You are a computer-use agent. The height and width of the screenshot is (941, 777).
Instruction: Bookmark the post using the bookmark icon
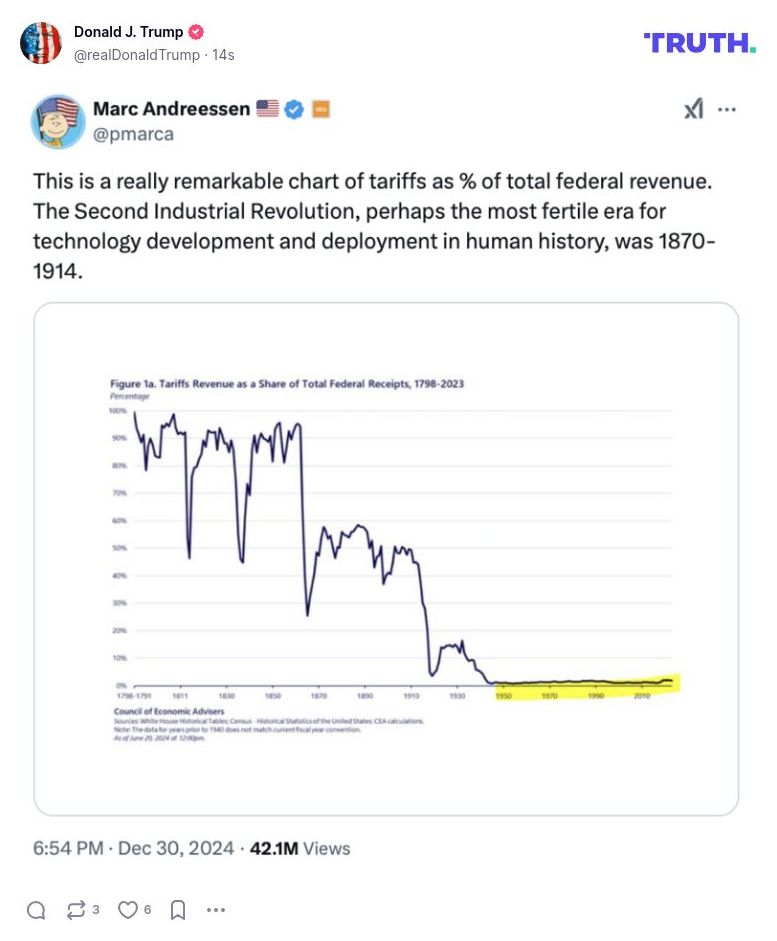tap(177, 910)
